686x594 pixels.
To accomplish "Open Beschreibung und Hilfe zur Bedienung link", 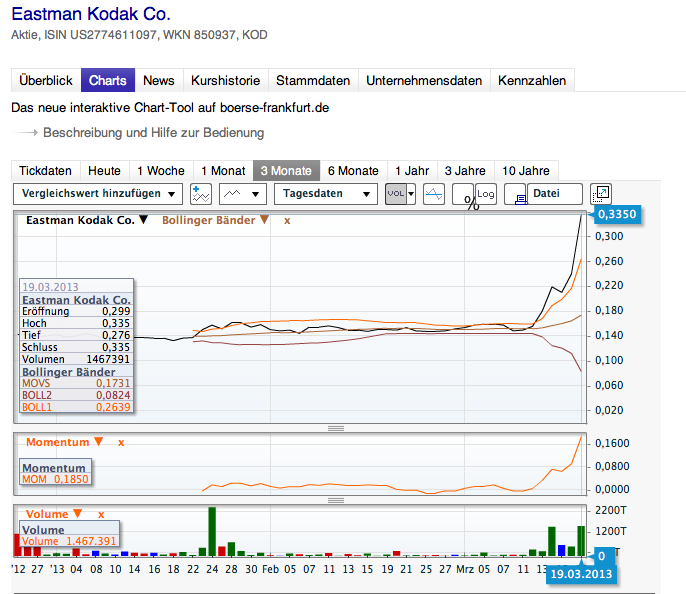I will [153, 133].
